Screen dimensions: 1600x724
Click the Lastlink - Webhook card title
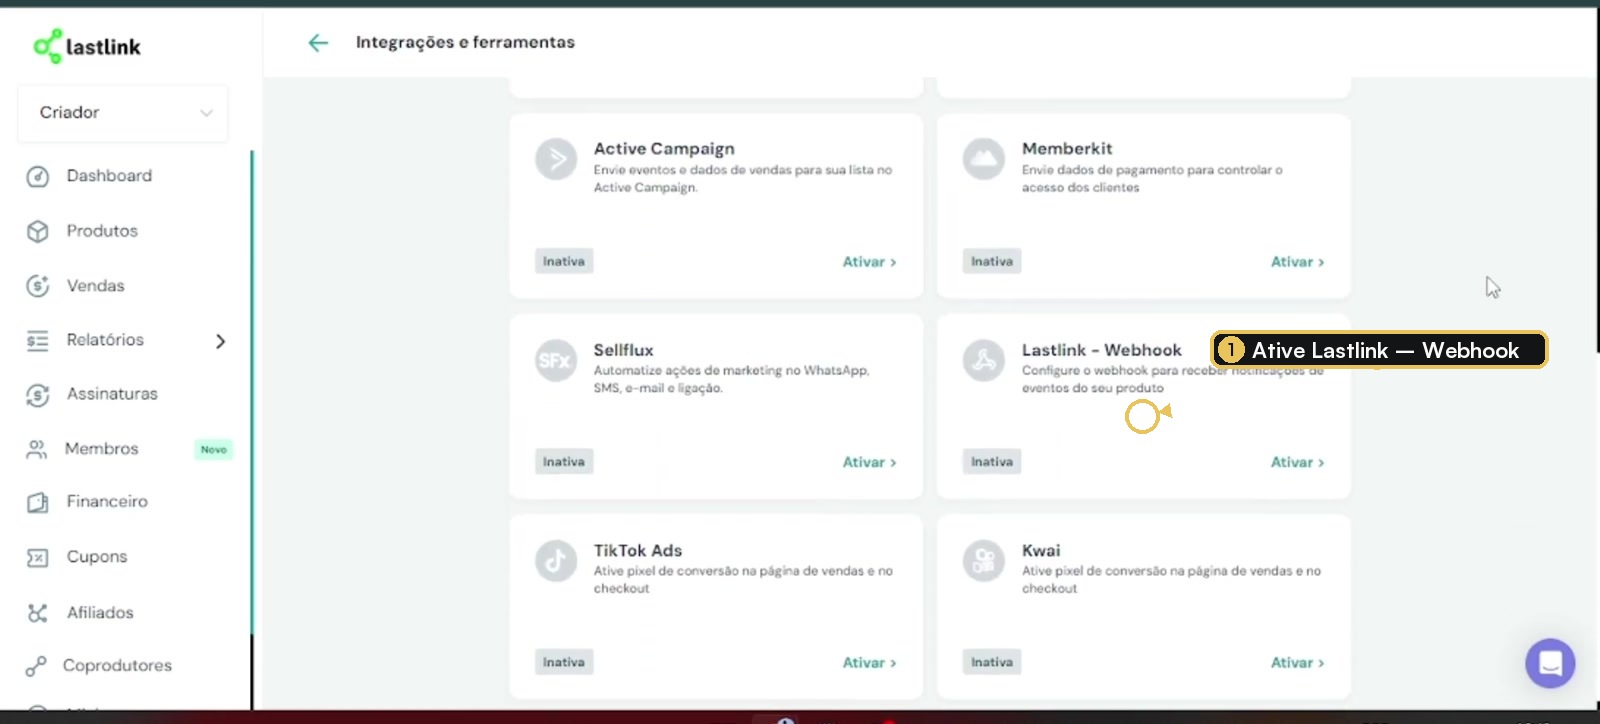click(1101, 350)
